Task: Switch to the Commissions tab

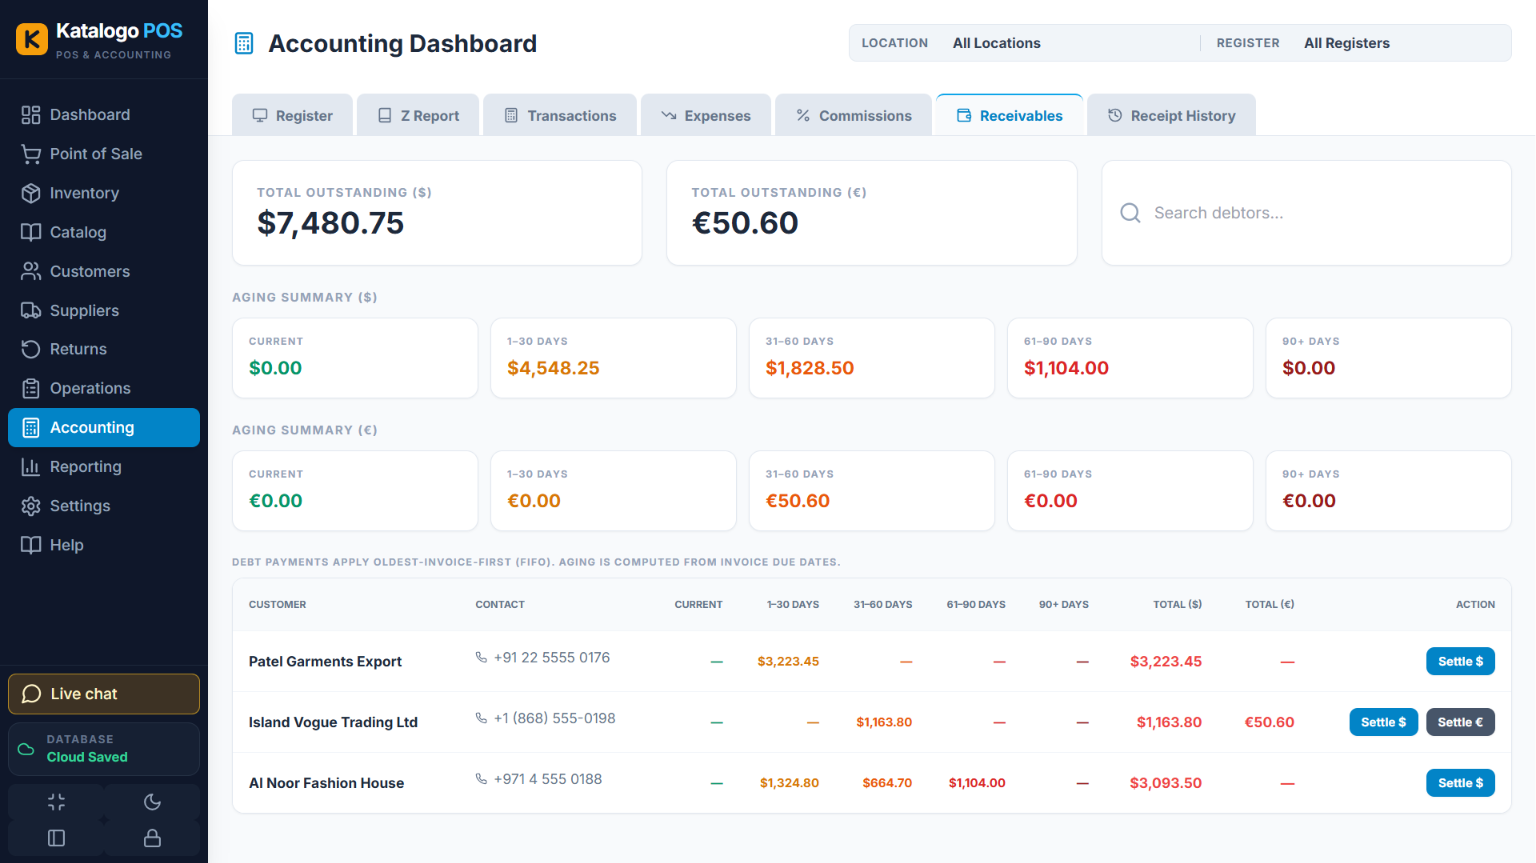Action: [853, 115]
